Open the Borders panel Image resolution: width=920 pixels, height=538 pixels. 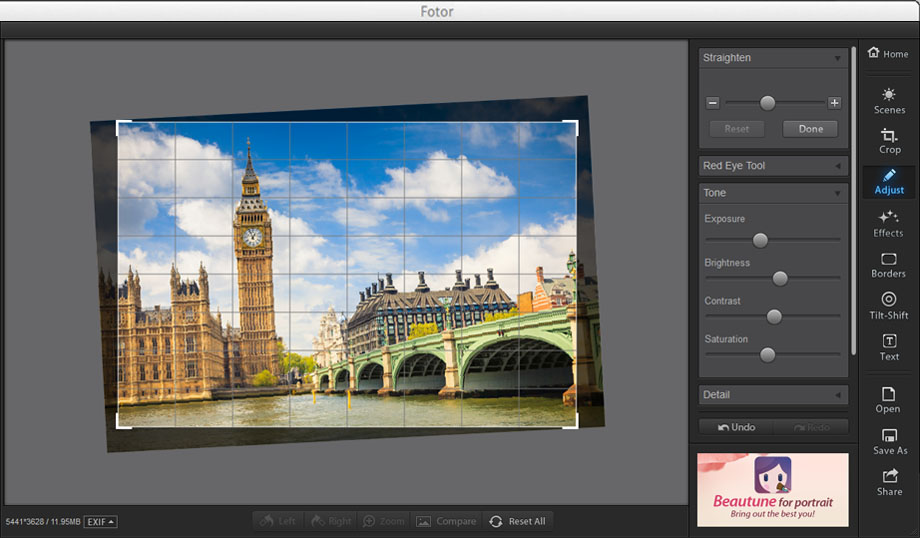888,264
